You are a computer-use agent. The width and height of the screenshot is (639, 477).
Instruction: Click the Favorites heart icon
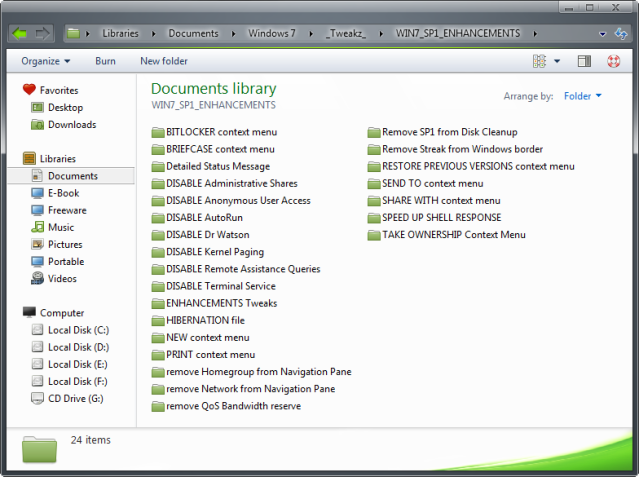[29, 90]
